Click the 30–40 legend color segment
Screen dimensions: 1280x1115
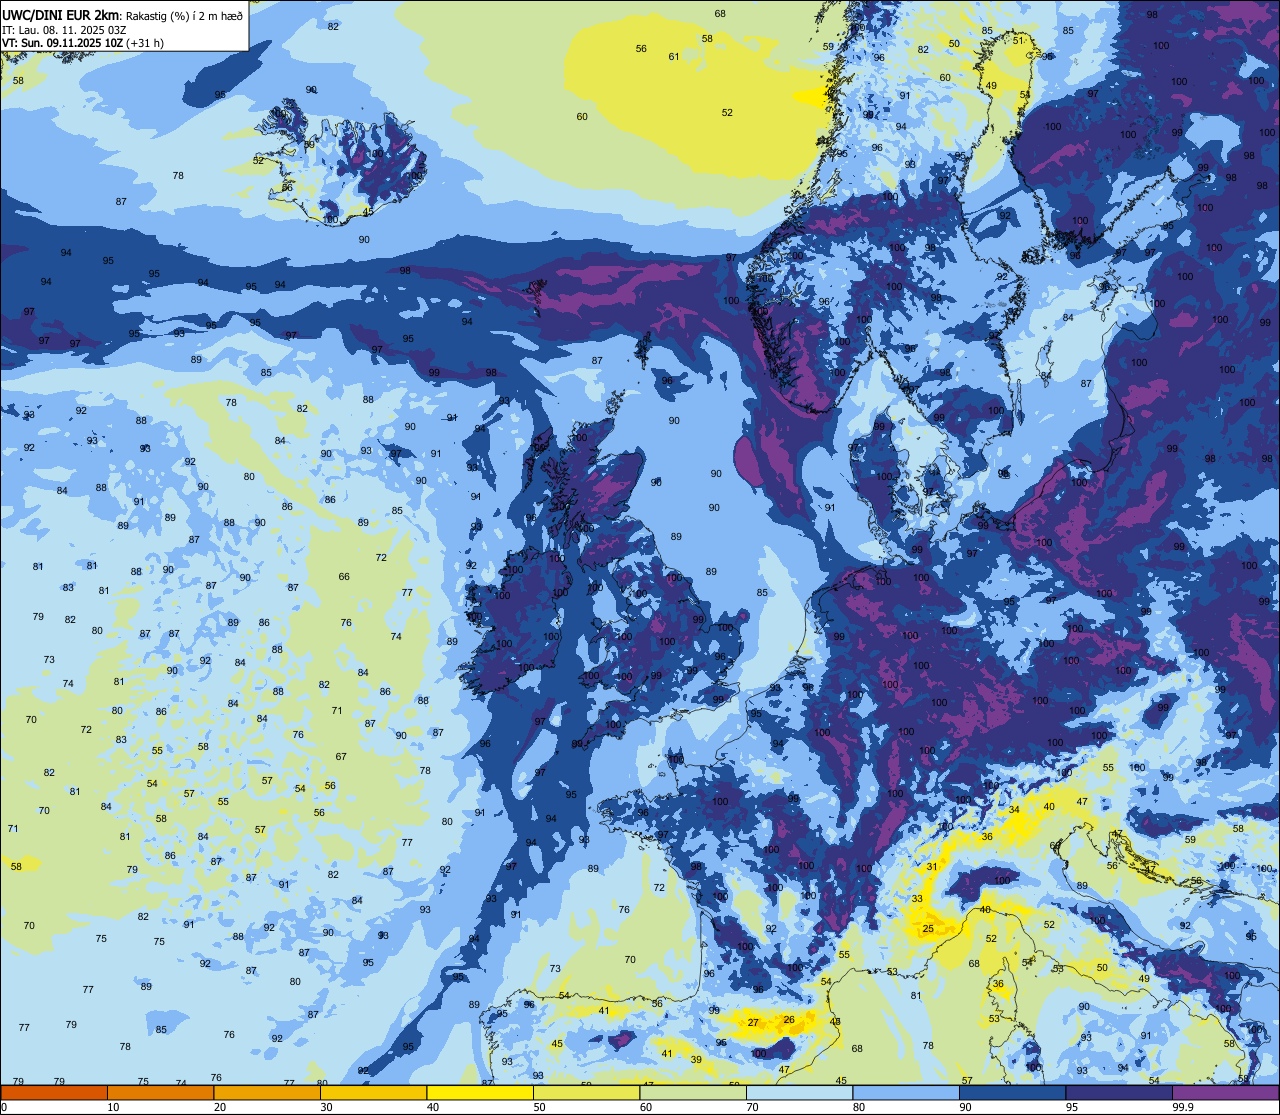[373, 1092]
